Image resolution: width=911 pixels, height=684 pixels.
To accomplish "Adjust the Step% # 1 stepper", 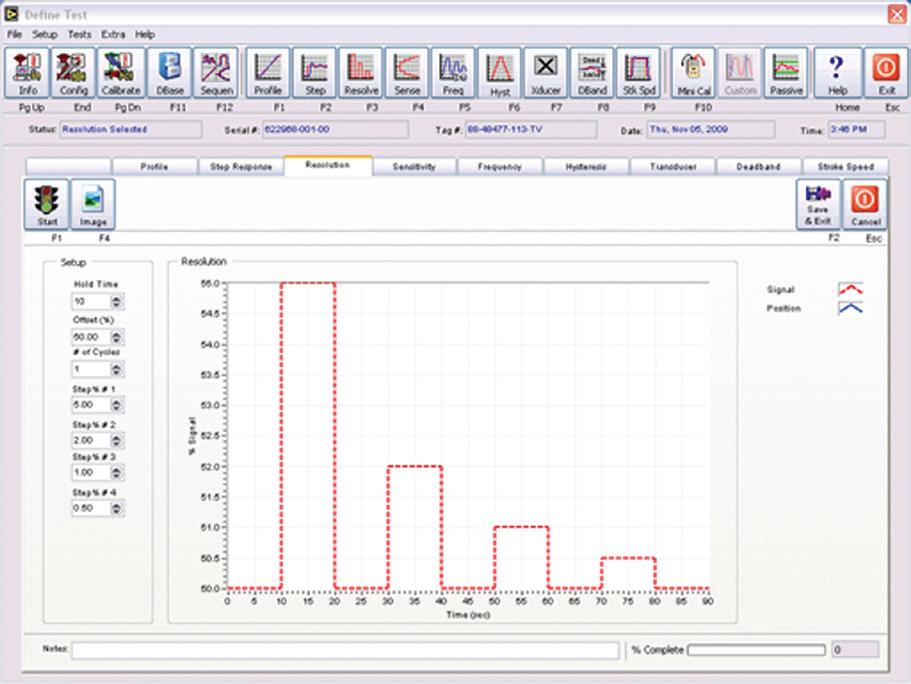I will 117,405.
